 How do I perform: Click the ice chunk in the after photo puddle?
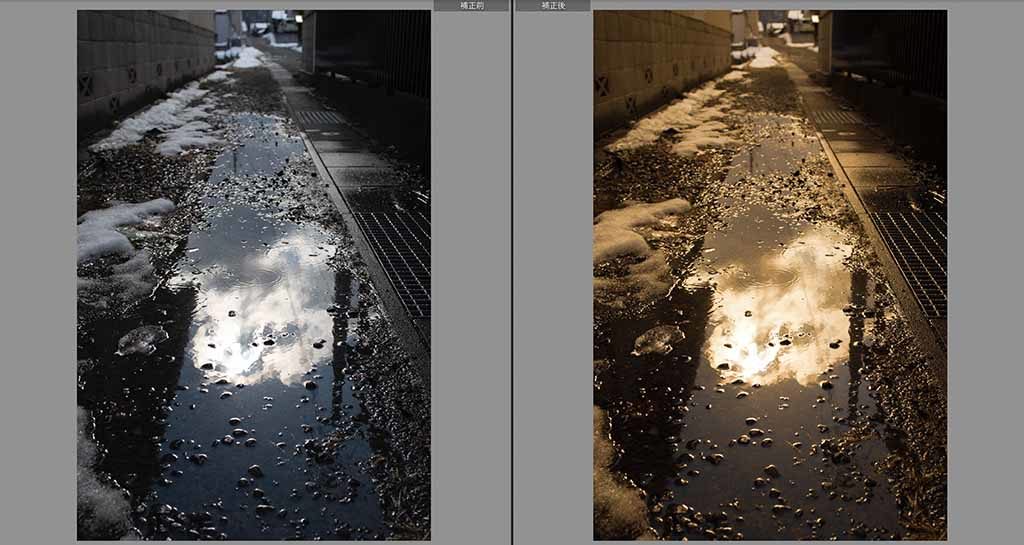pos(657,340)
